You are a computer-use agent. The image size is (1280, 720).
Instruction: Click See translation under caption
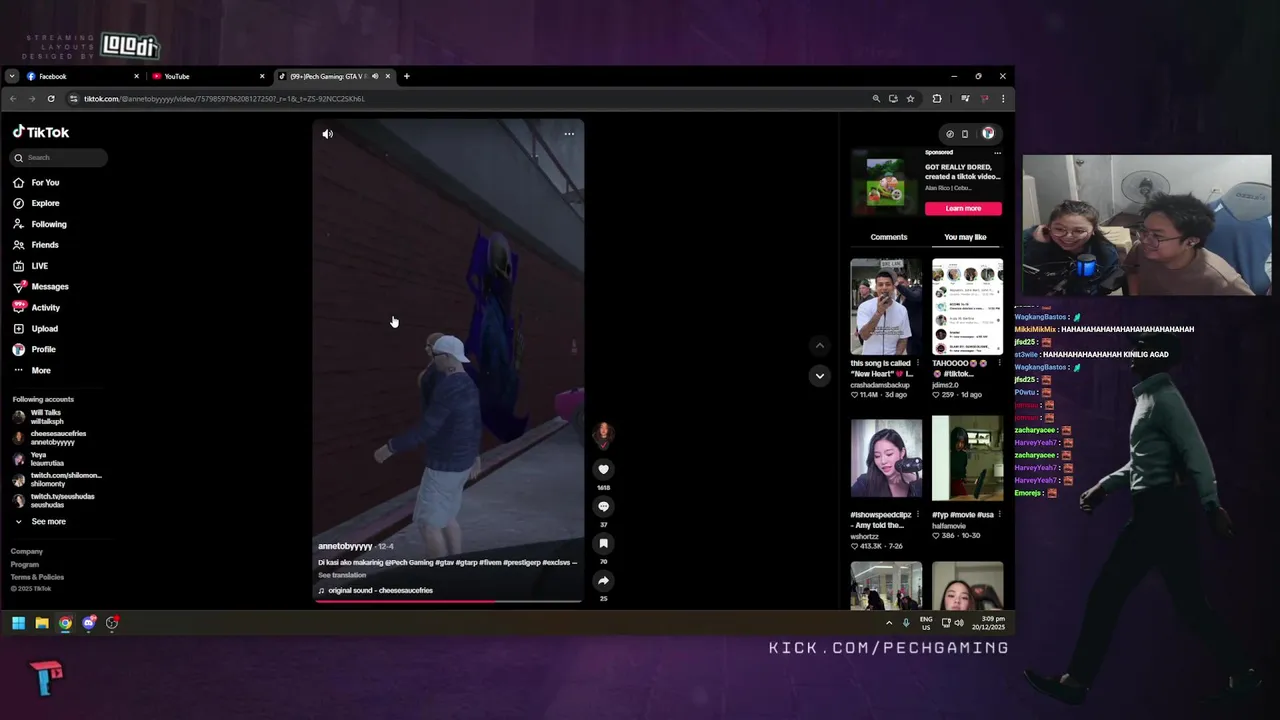pos(342,575)
